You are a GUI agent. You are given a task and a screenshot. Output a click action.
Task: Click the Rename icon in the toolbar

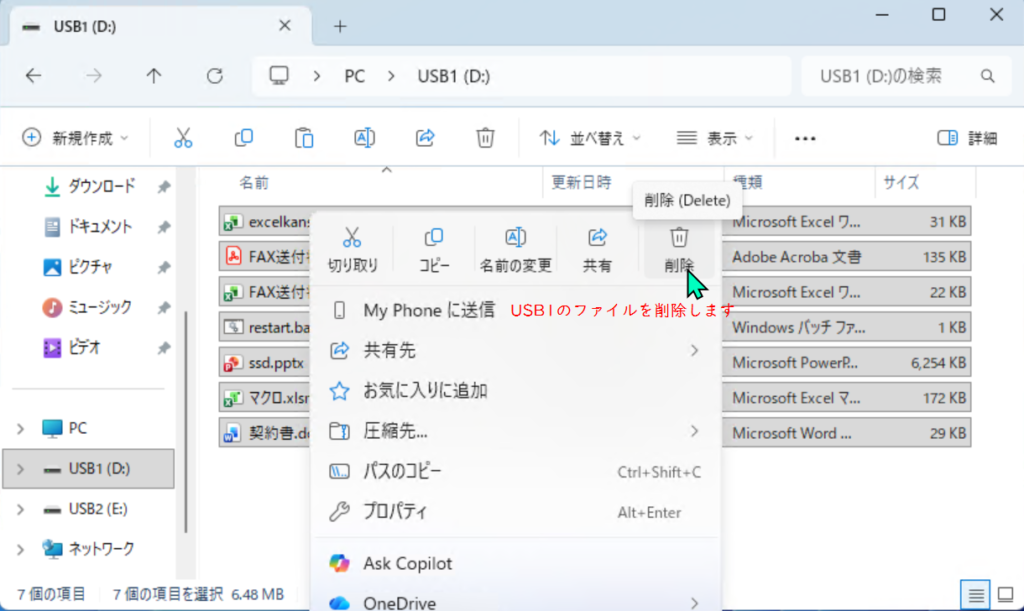coord(365,138)
